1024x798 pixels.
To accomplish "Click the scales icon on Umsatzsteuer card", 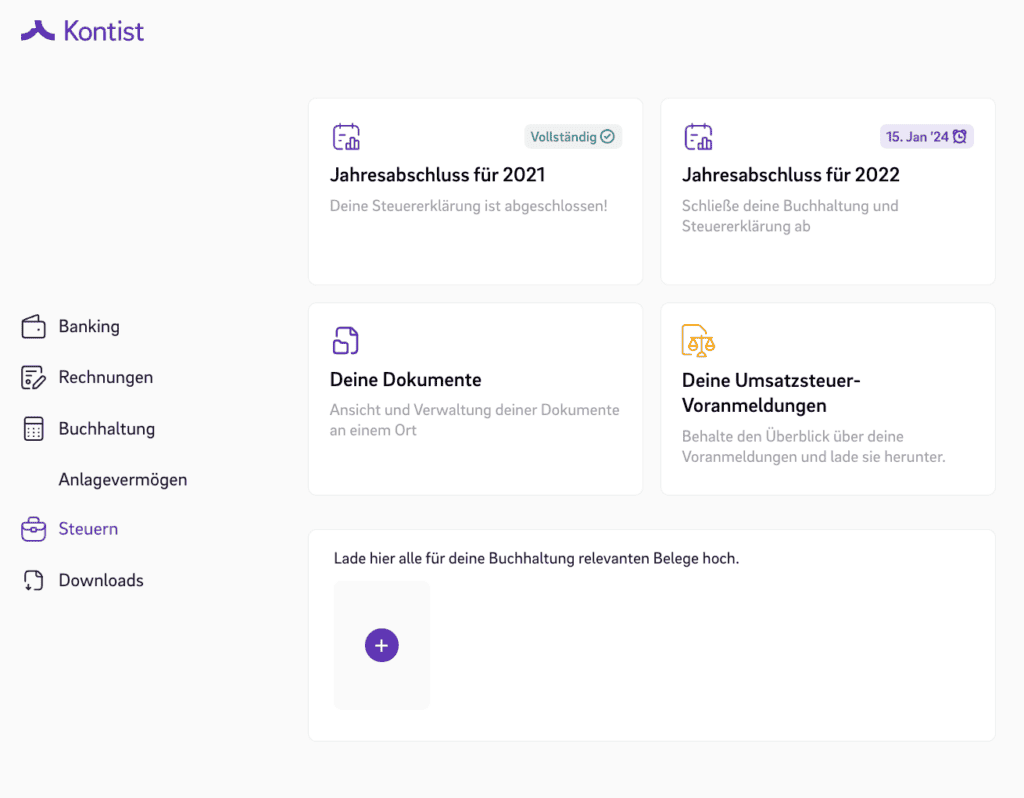I will click(697, 341).
